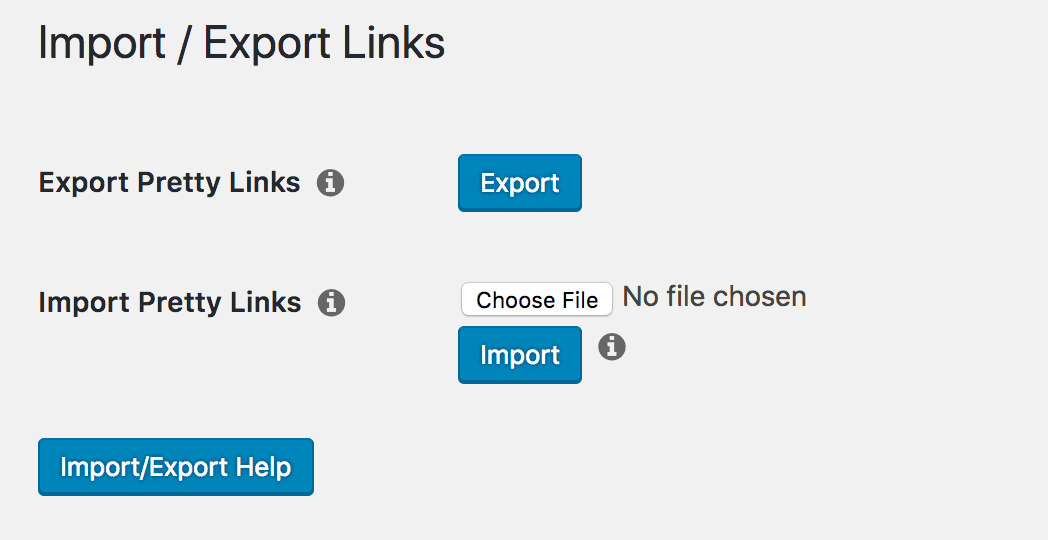Click the blue Export button
1048x540 pixels.
tap(520, 183)
